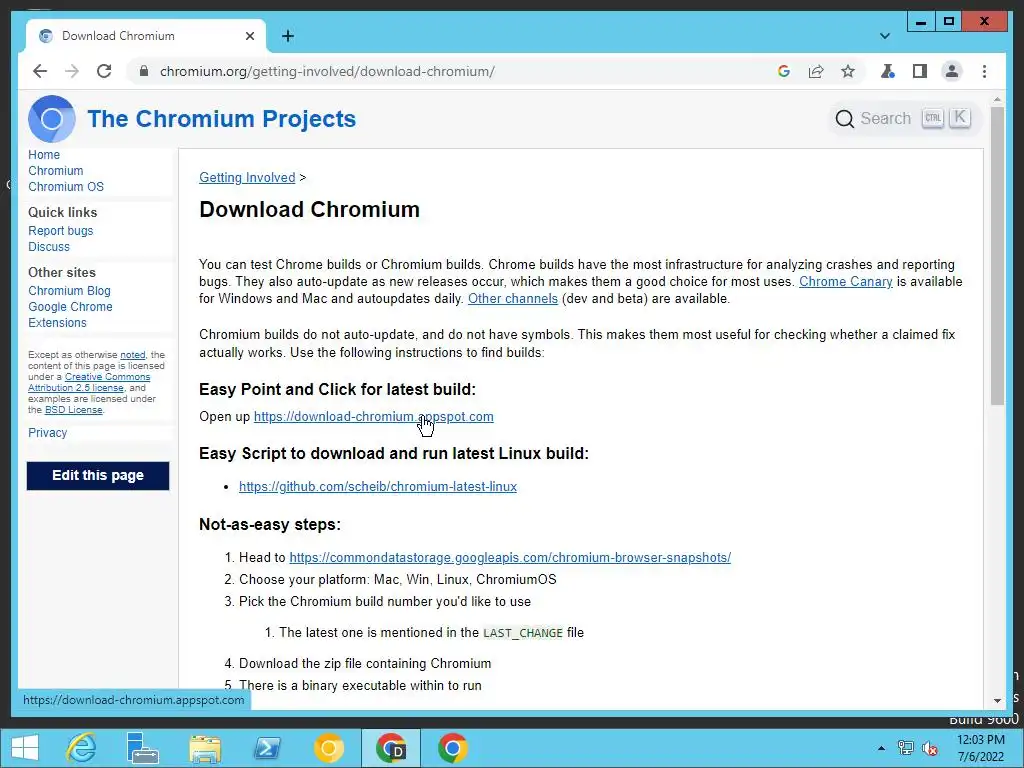Follow the Getting Involved breadcrumb
1024x768 pixels.
point(247,178)
